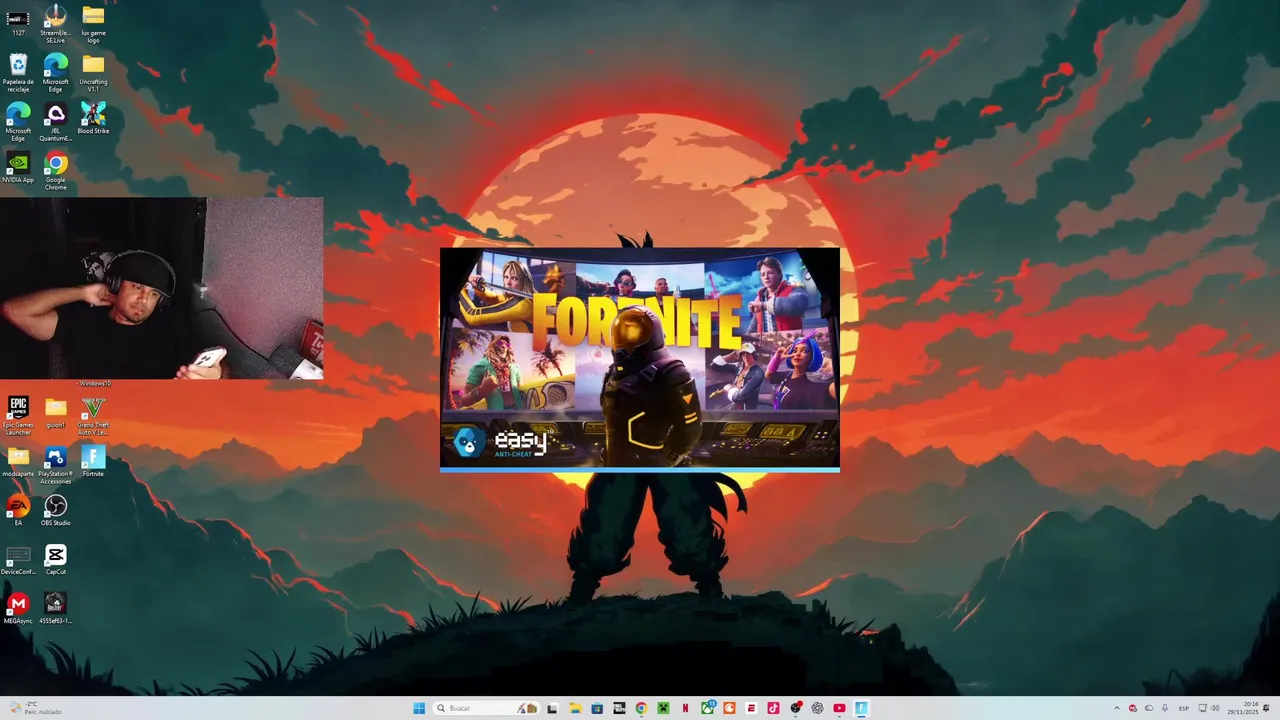1280x720 pixels.
Task: Launch StreamElements SE.Live shortcut
Action: pyautogui.click(x=55, y=22)
